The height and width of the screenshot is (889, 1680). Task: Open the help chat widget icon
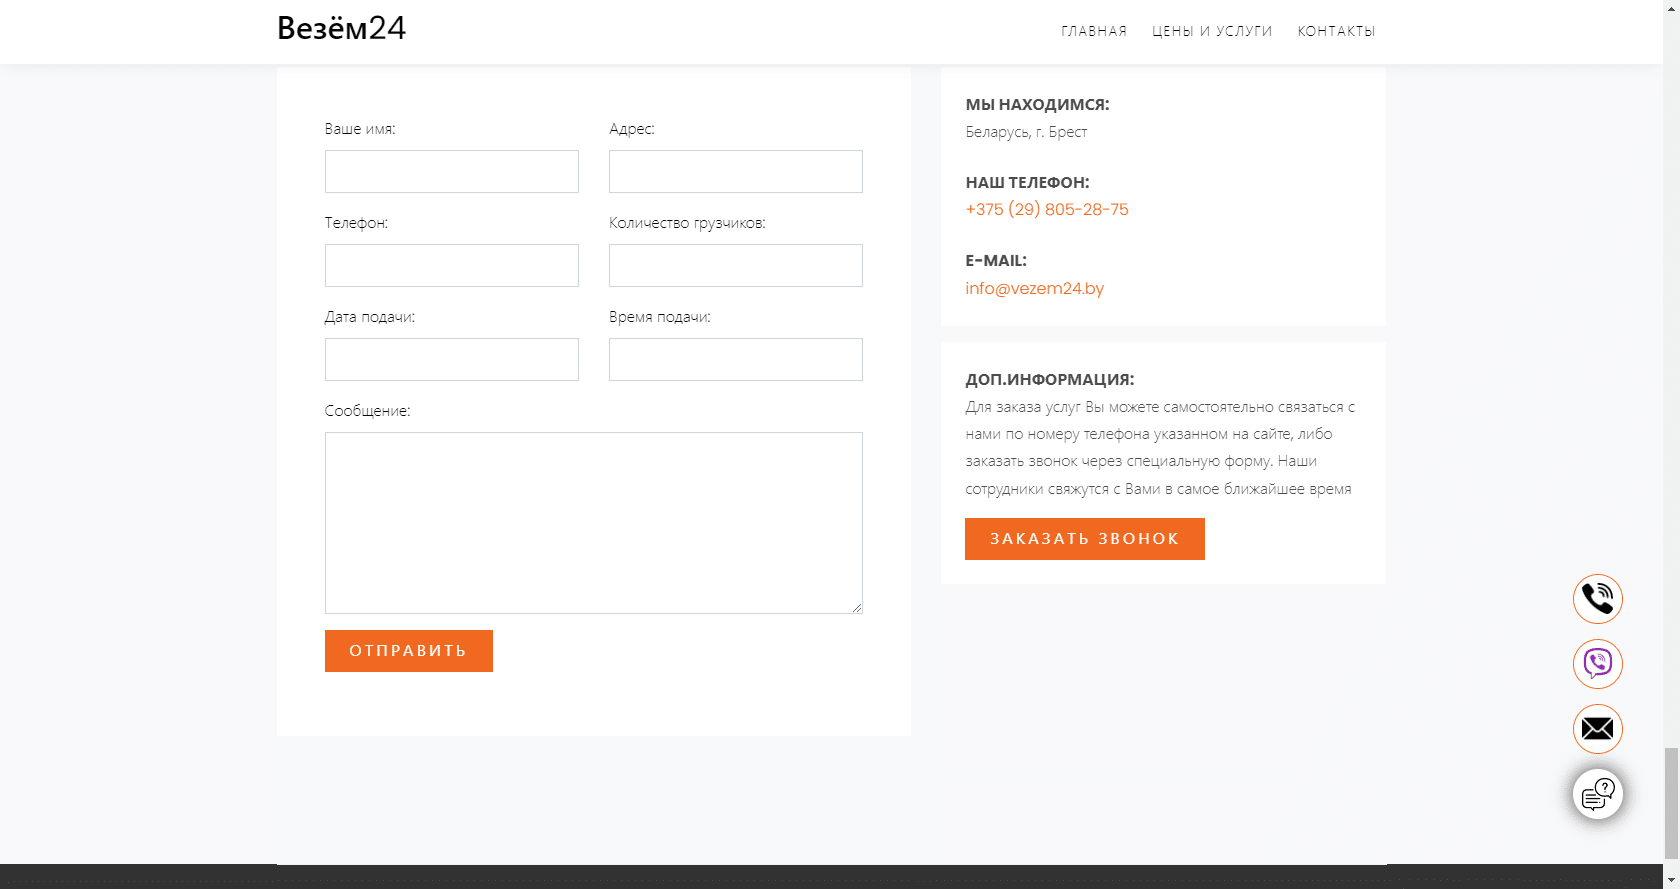(x=1598, y=794)
